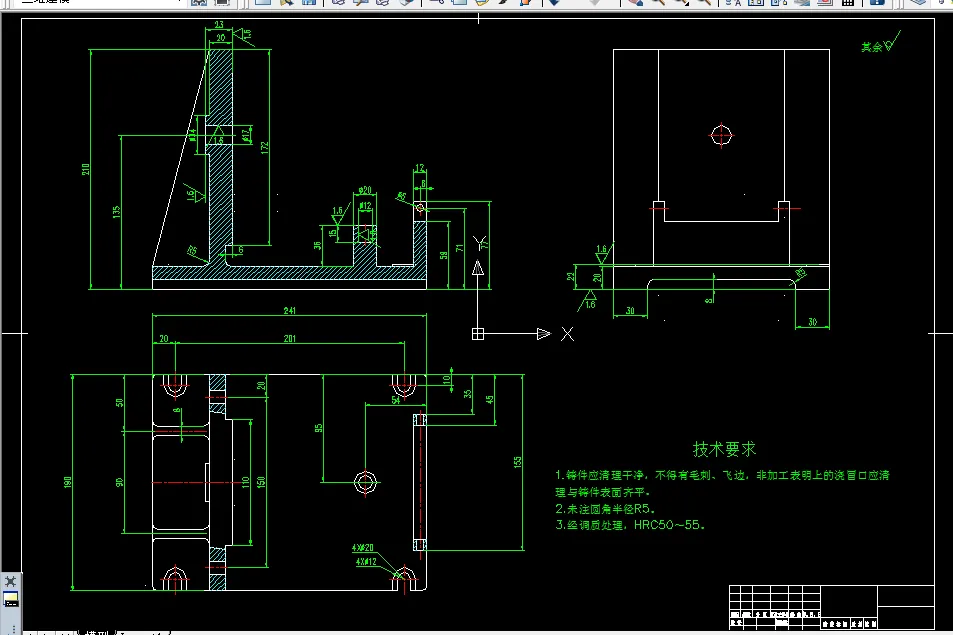The height and width of the screenshot is (635, 953).
Task: Select the Y axis label of the UCS icon
Action: pos(480,242)
